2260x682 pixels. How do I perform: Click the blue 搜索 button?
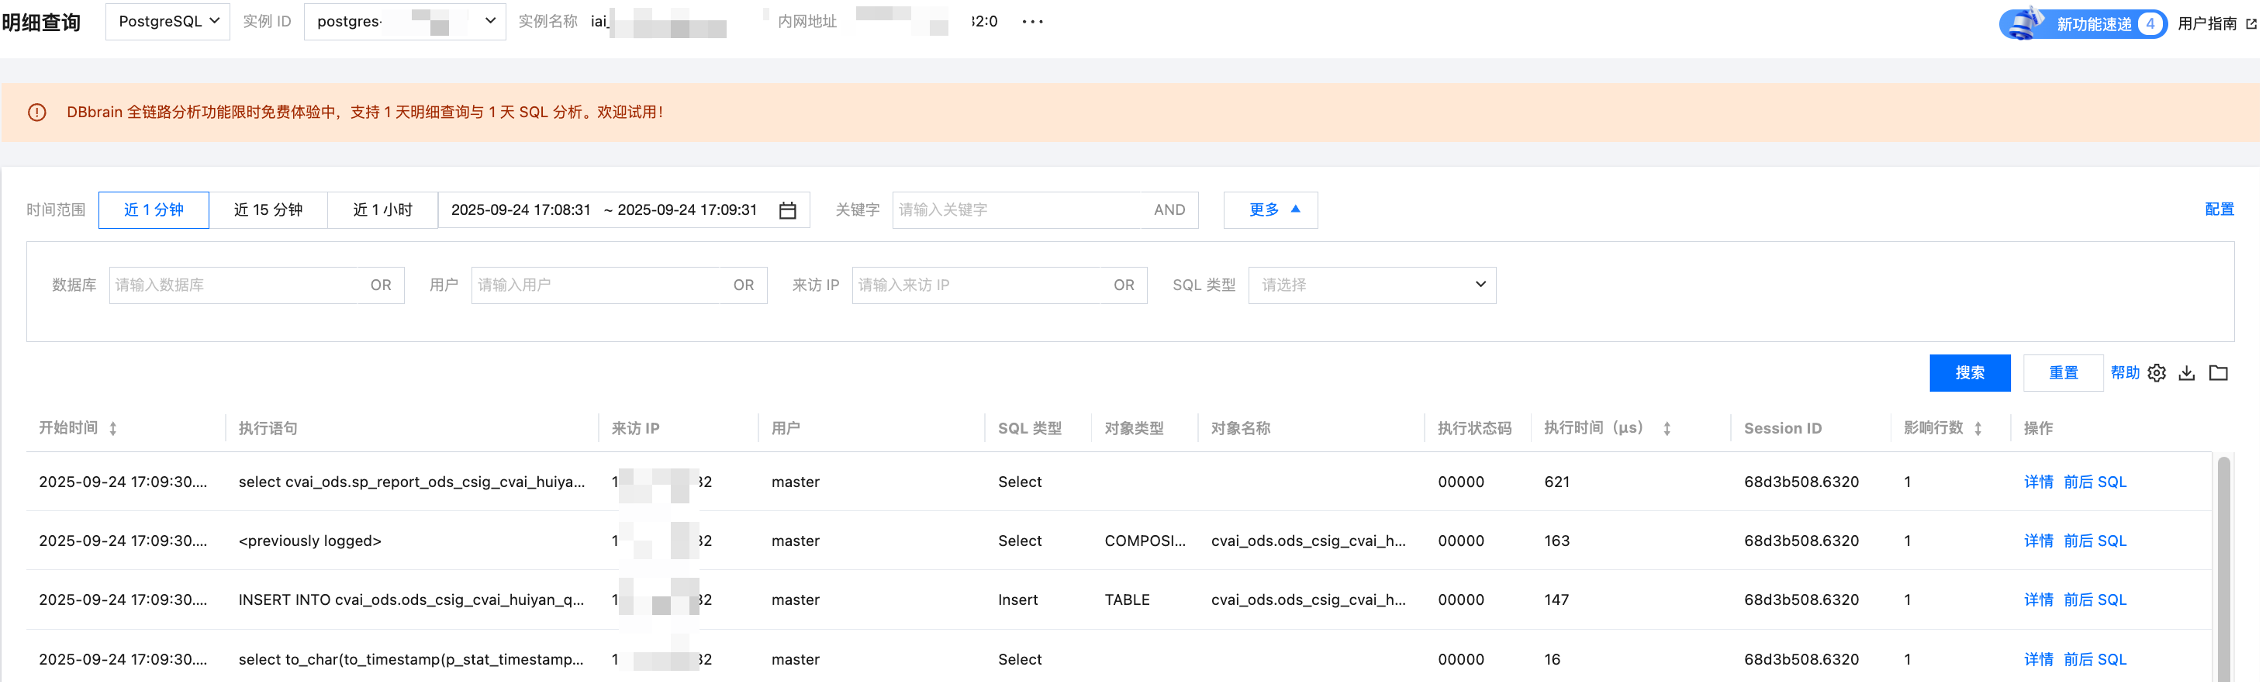pyautogui.click(x=1969, y=373)
